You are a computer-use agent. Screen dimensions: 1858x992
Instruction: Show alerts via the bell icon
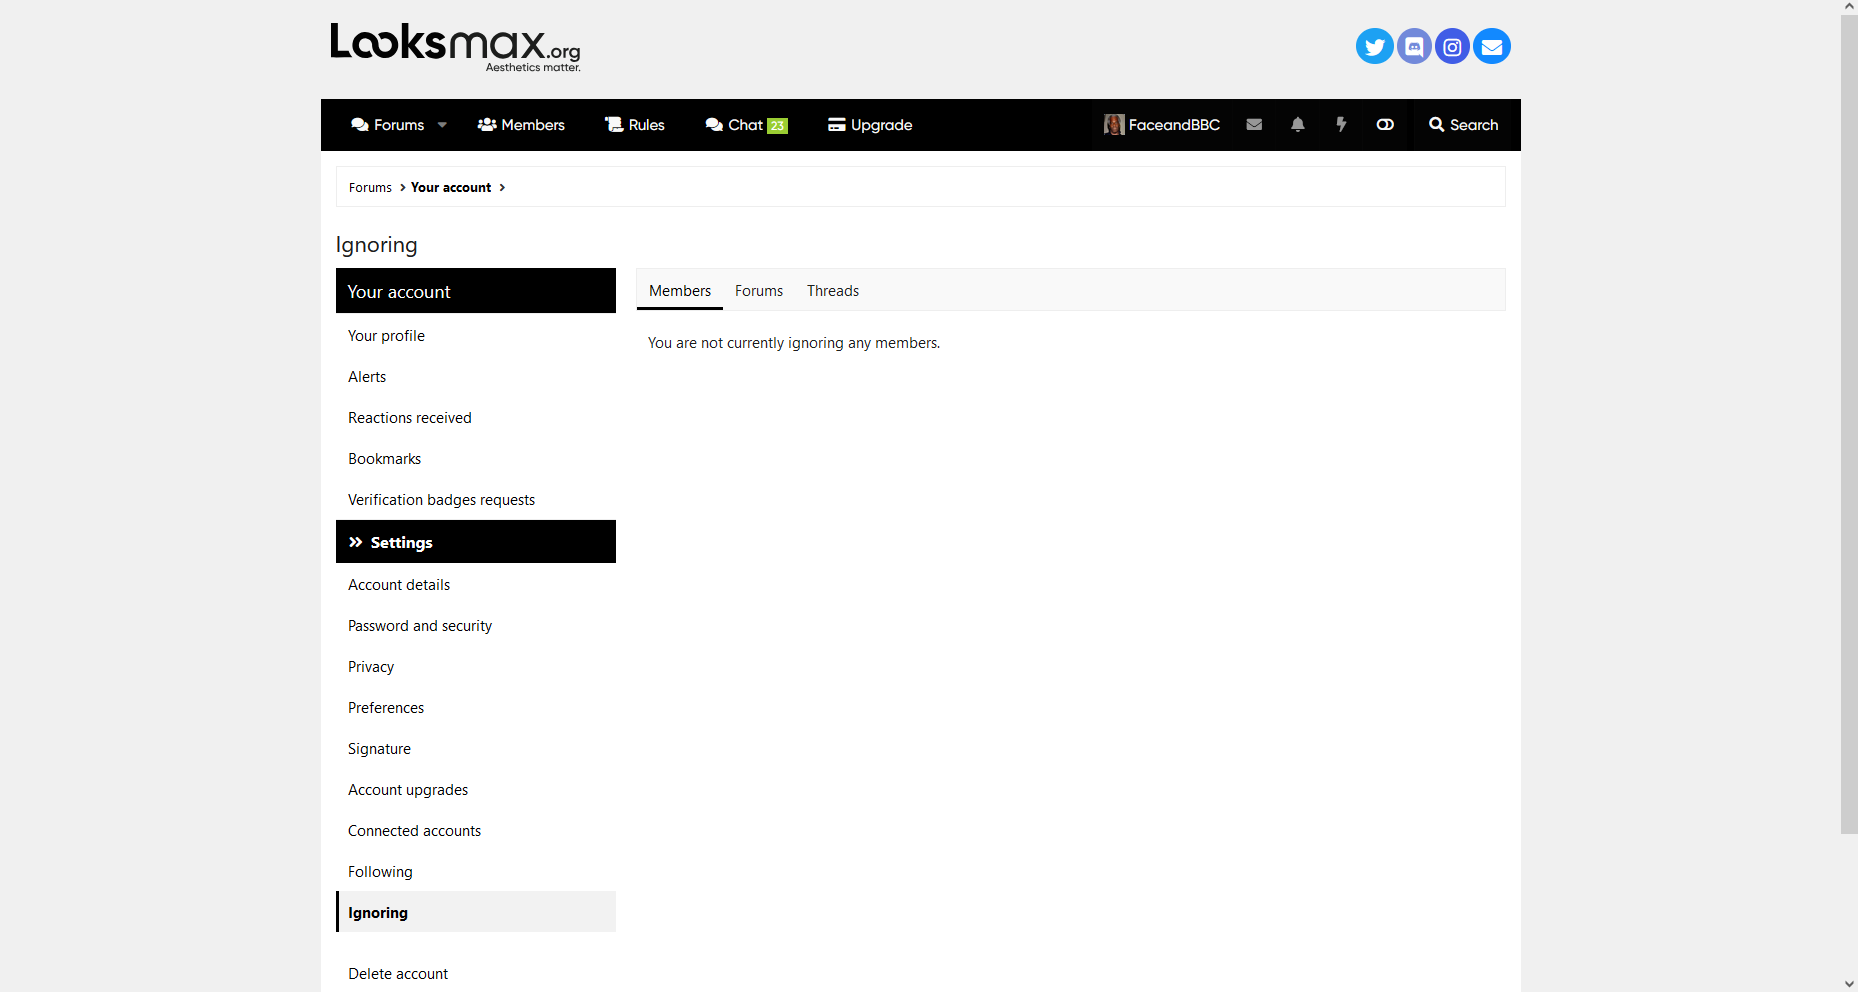1297,125
